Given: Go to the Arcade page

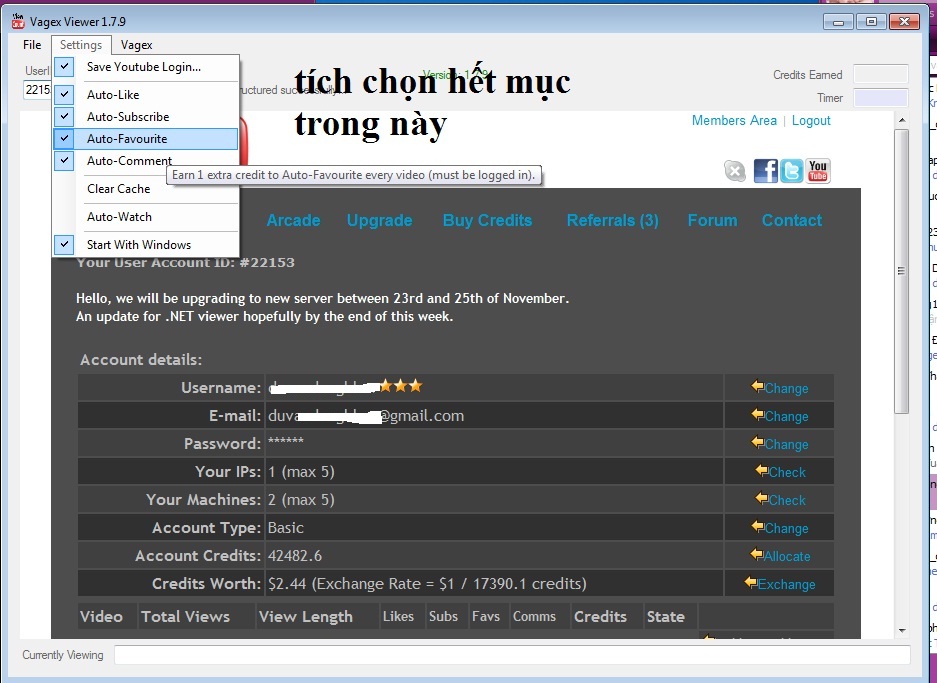Looking at the screenshot, I should 293,220.
